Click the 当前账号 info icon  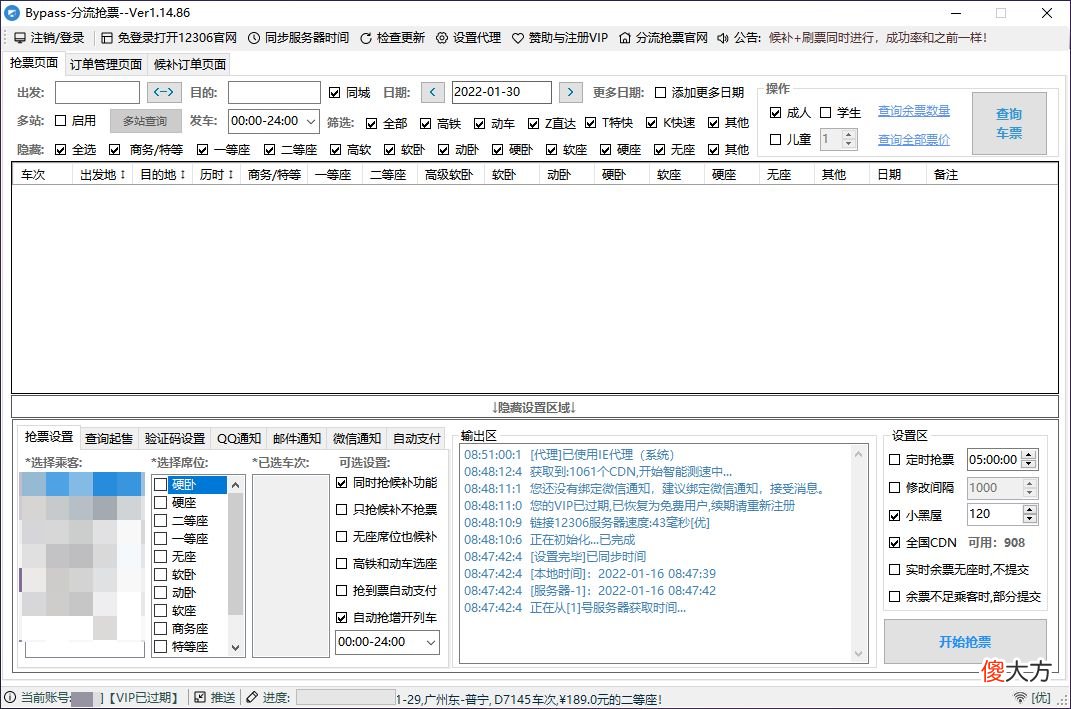(10, 697)
